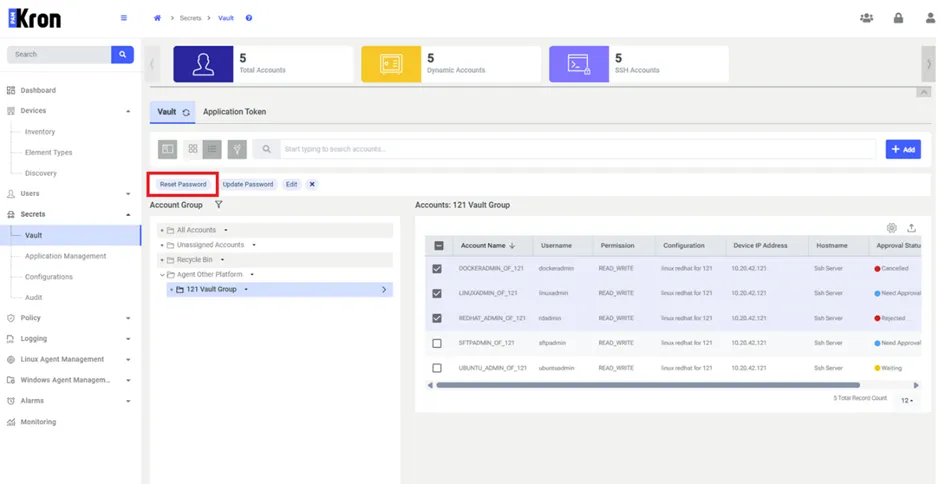Open the user profile icon
The image size is (945, 484).
931,18
